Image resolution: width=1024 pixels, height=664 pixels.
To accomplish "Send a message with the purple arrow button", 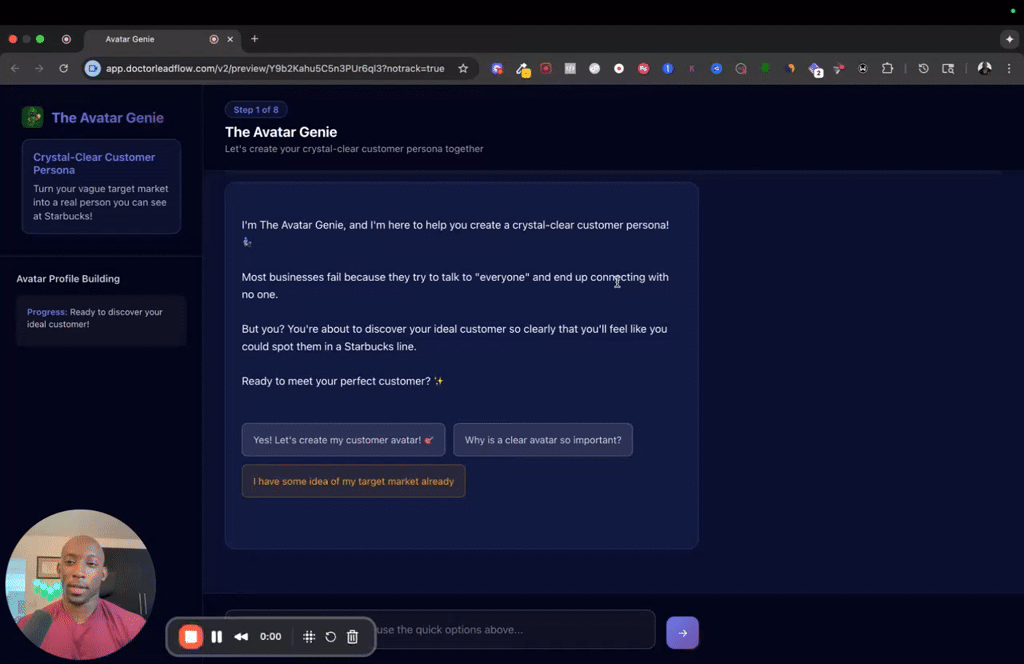I will pyautogui.click(x=682, y=633).
